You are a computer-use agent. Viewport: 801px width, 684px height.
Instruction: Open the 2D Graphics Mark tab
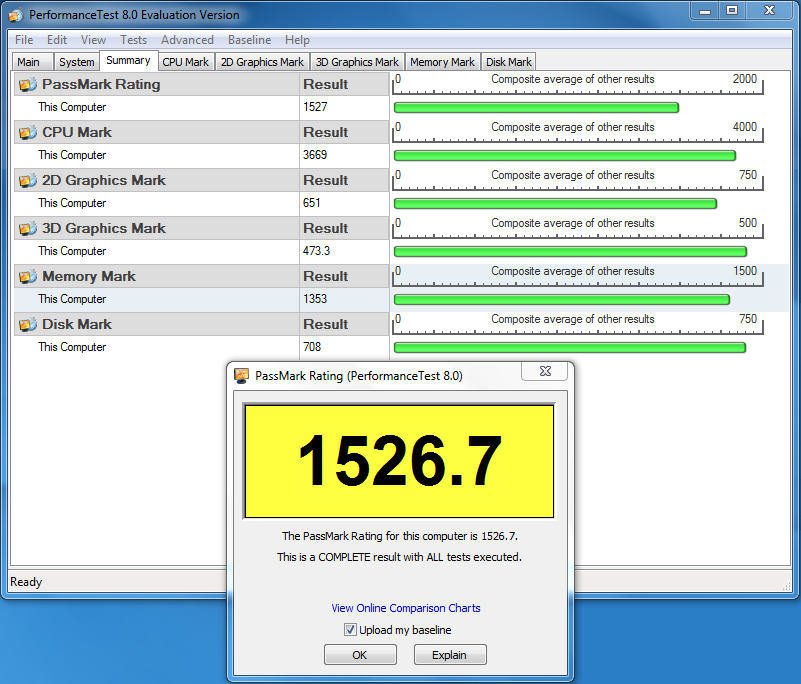[x=263, y=62]
